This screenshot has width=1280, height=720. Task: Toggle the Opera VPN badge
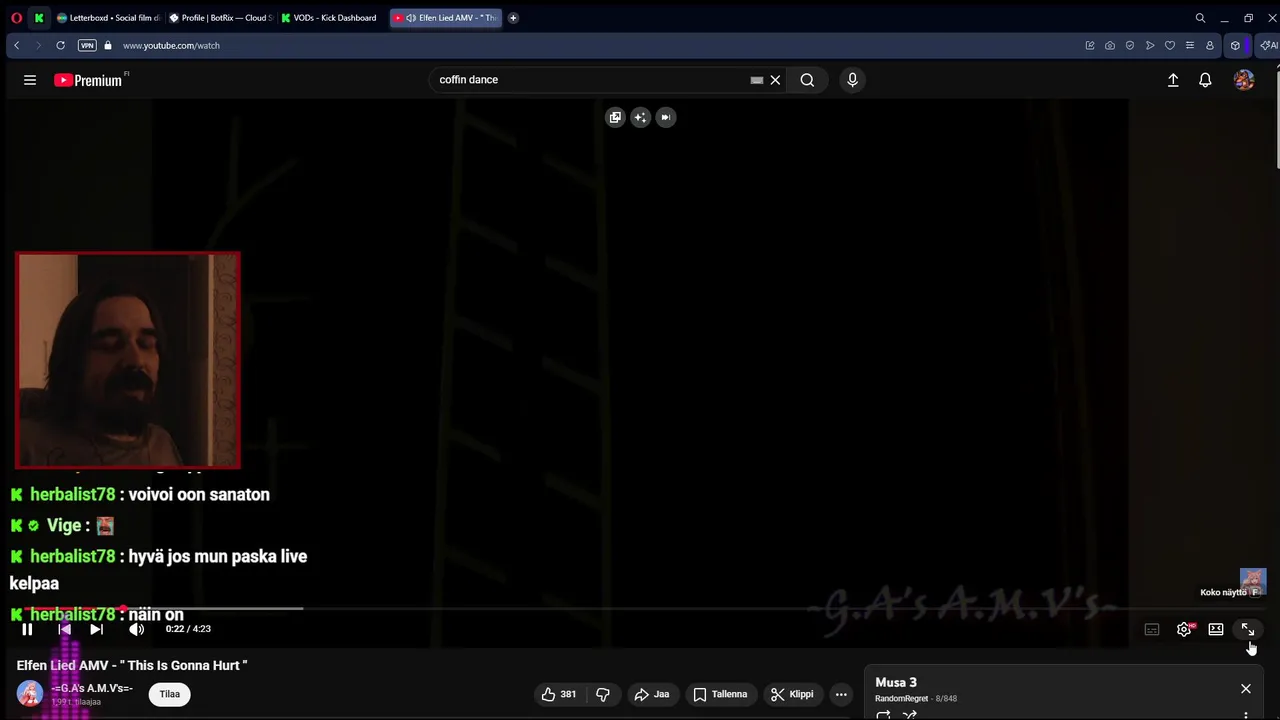(x=87, y=45)
